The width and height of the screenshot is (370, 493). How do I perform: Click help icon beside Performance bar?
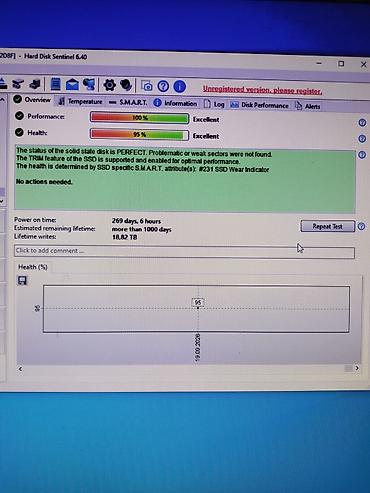pyautogui.click(x=362, y=123)
